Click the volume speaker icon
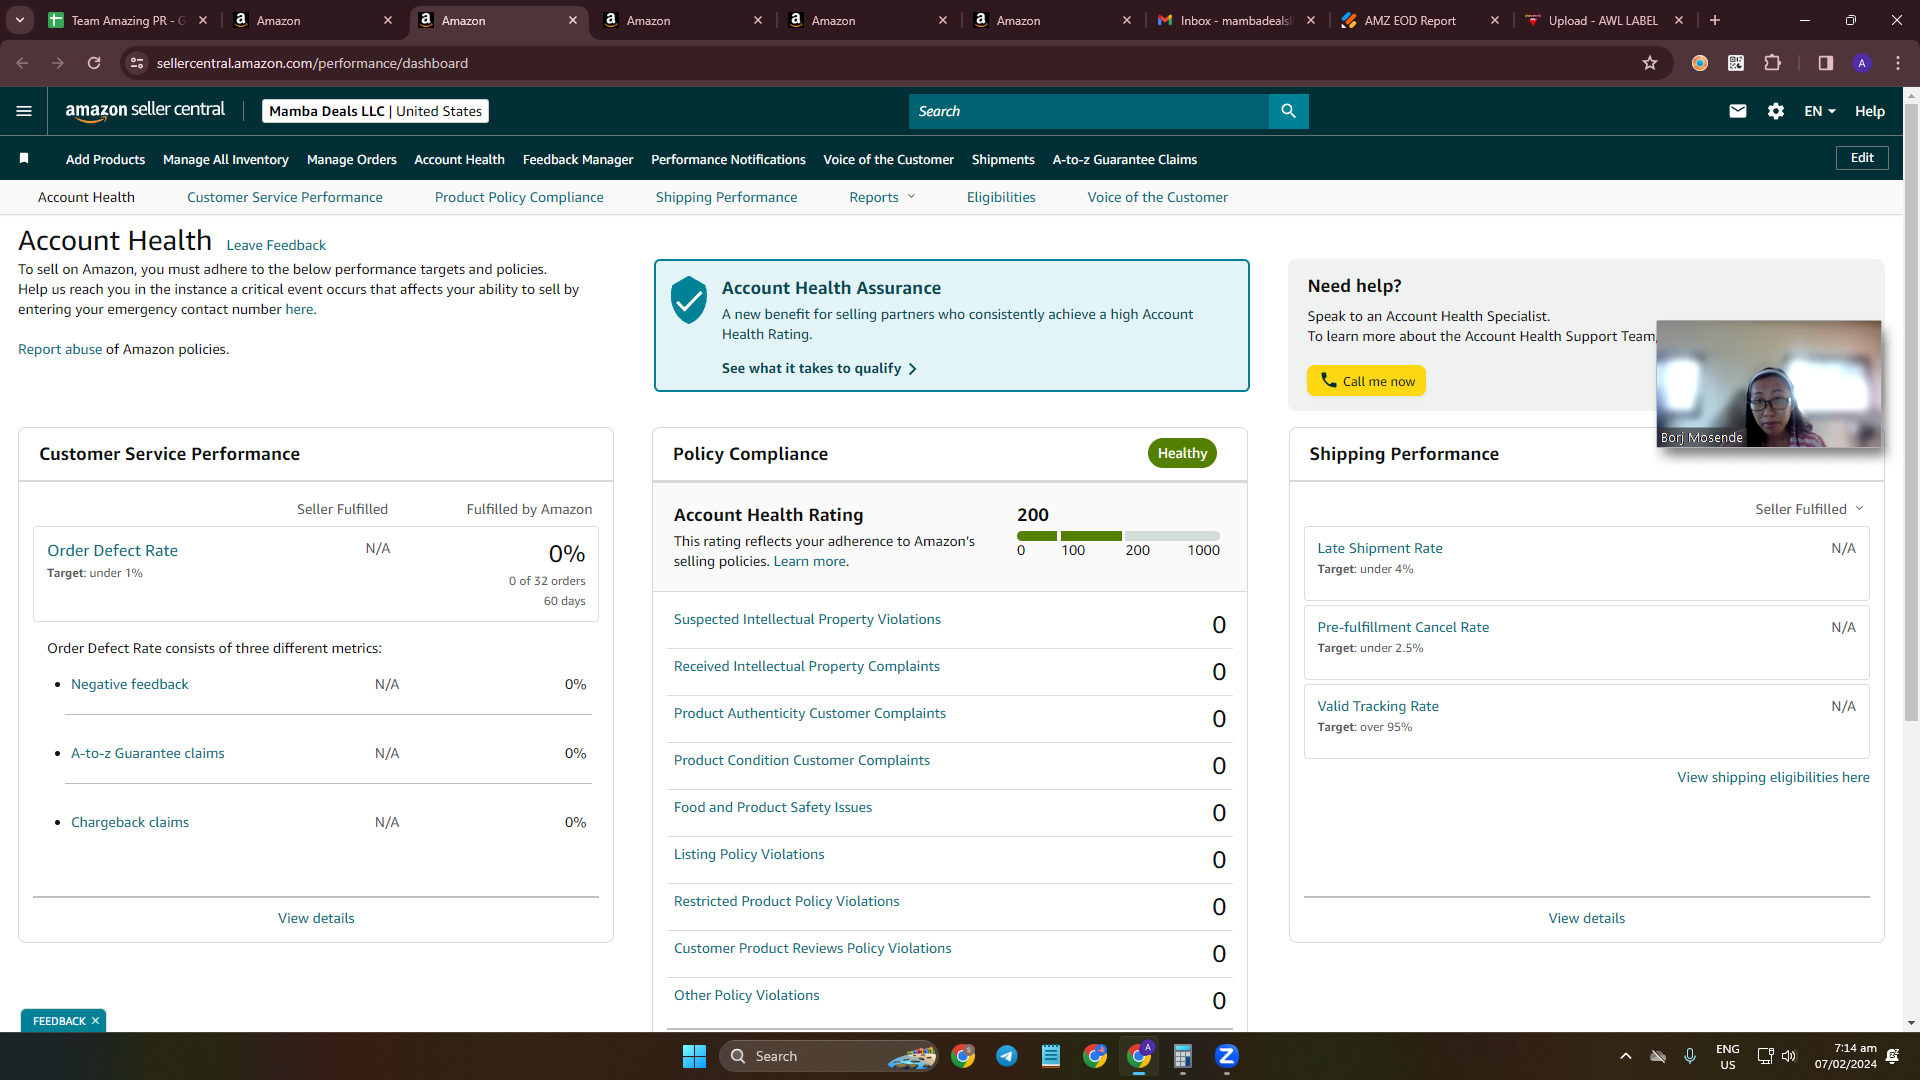 pyautogui.click(x=1789, y=1056)
